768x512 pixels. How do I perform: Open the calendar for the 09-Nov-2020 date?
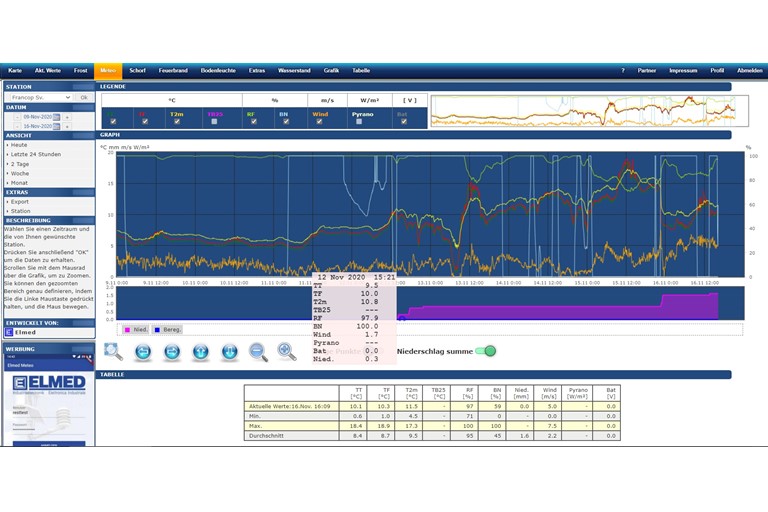pos(57,117)
